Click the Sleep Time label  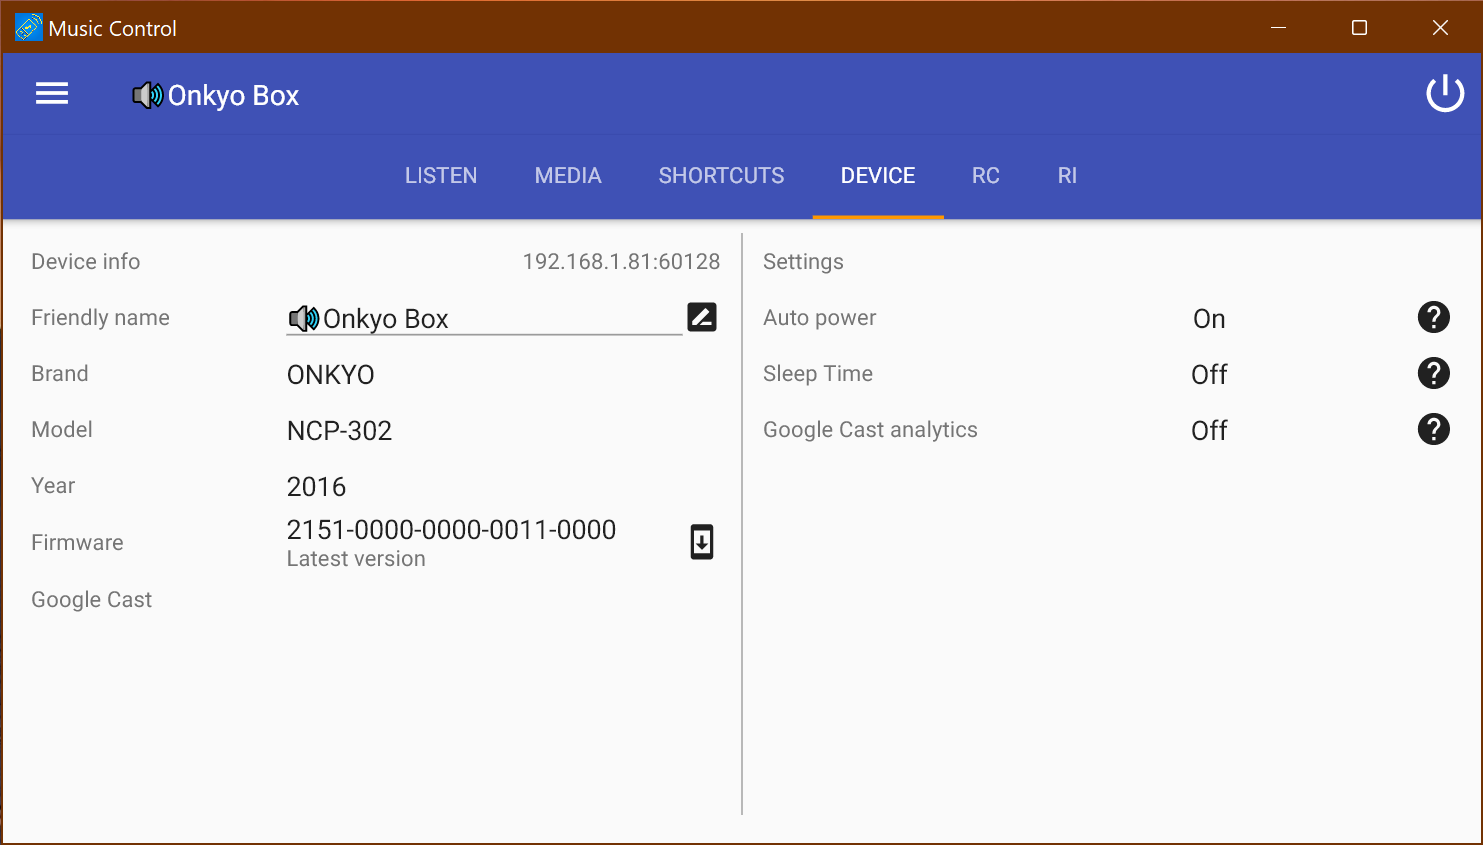coord(817,374)
